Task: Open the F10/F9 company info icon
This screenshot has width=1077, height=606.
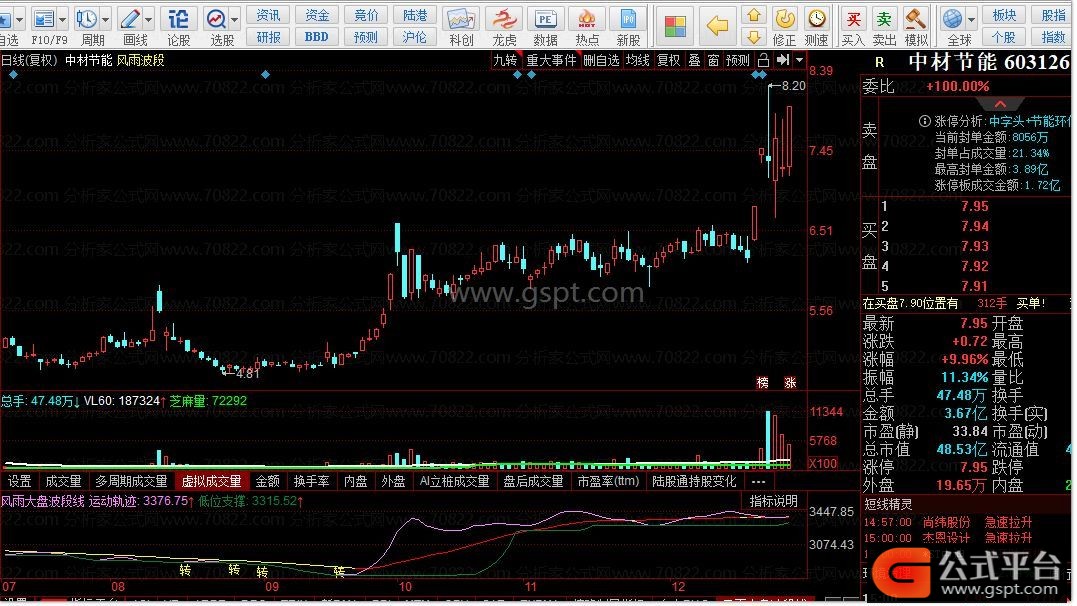Action: tap(43, 19)
